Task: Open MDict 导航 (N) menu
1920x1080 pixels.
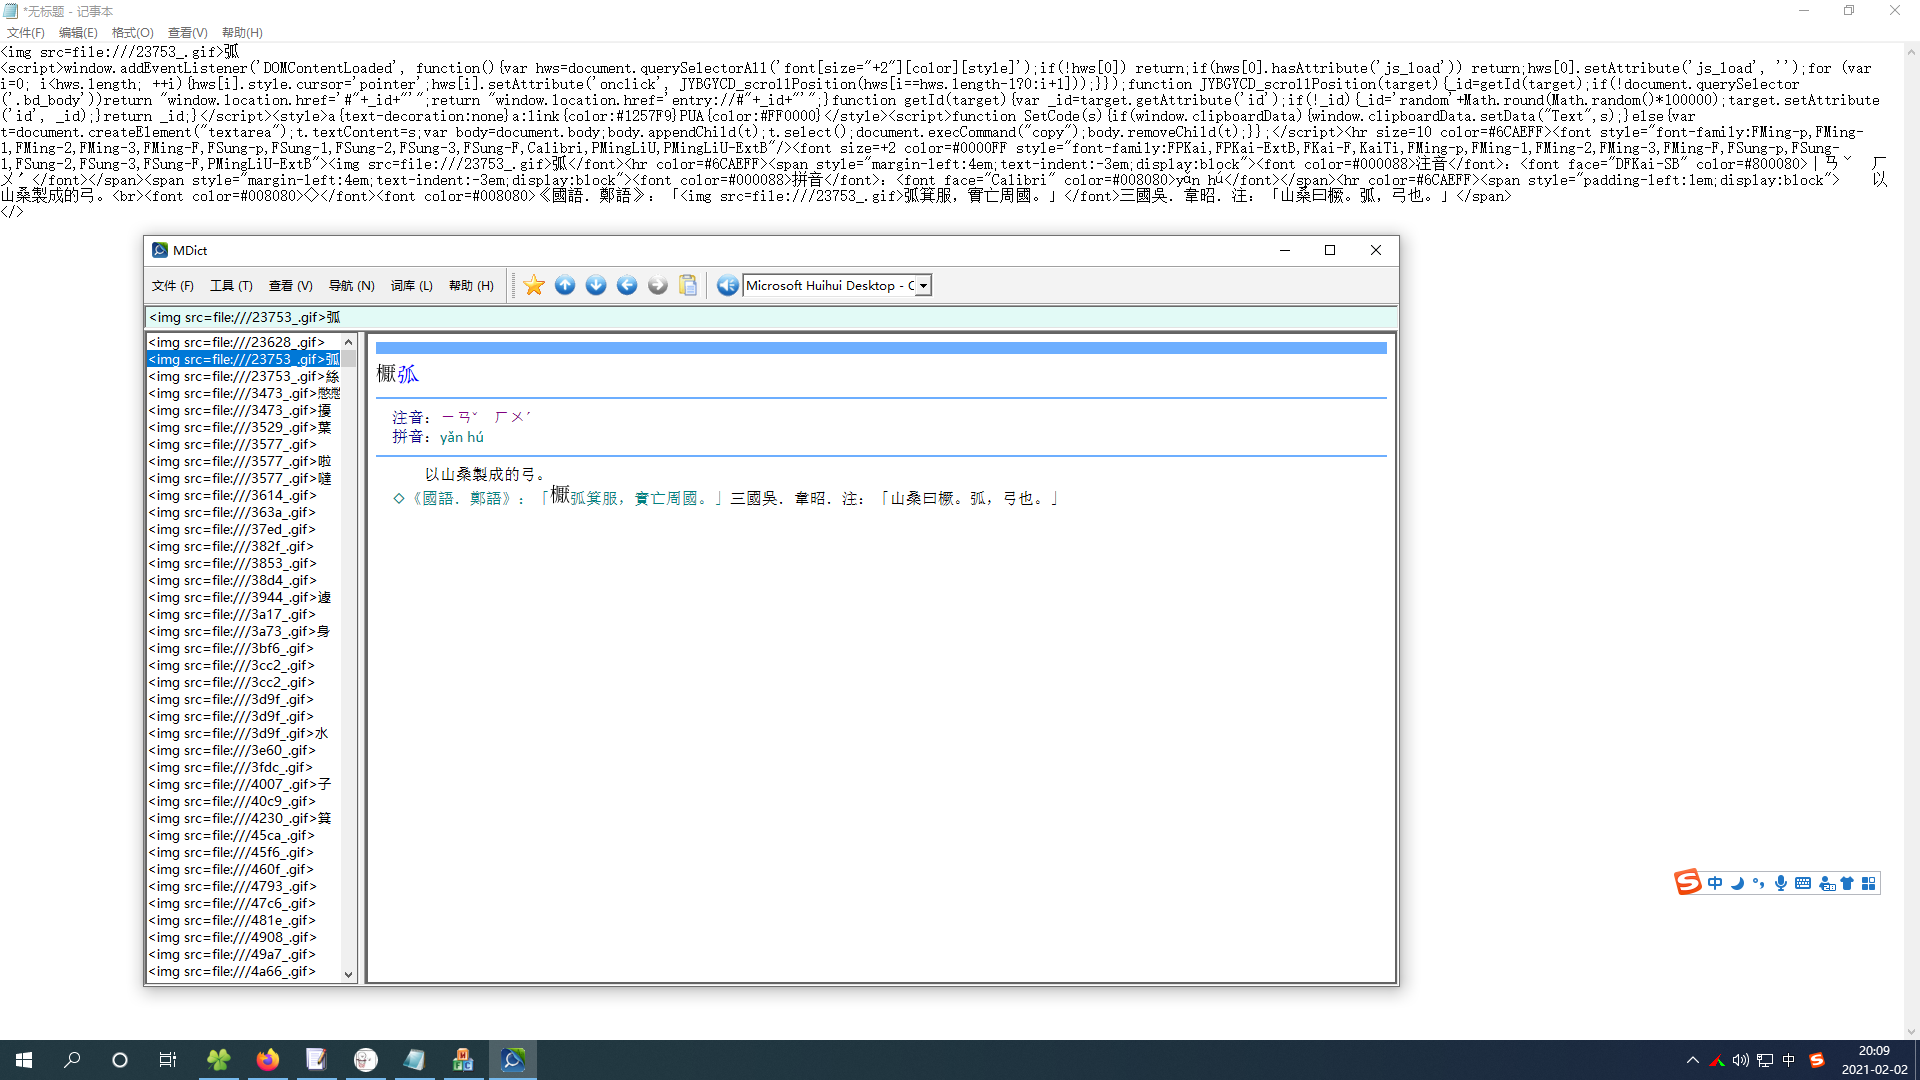Action: pos(352,286)
